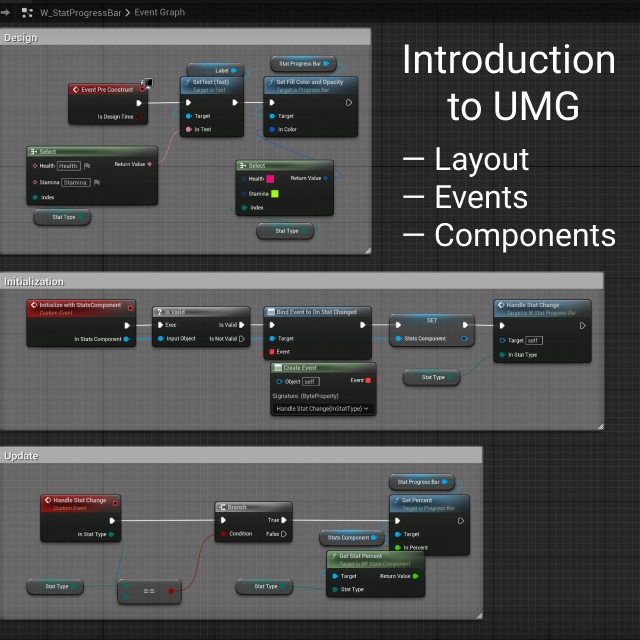This screenshot has width=640, height=640.
Task: Select the Label variable node
Action: (216, 70)
